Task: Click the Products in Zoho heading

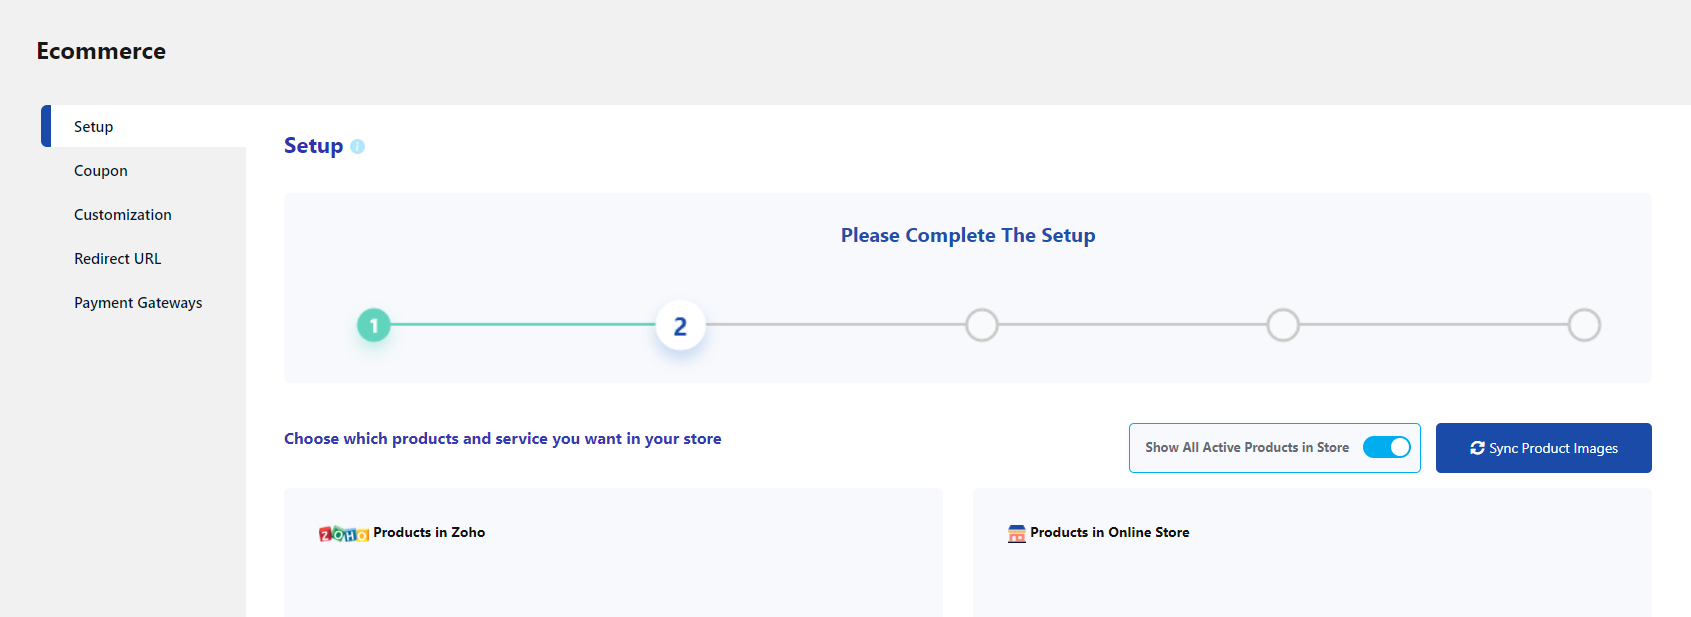Action: 429,533
